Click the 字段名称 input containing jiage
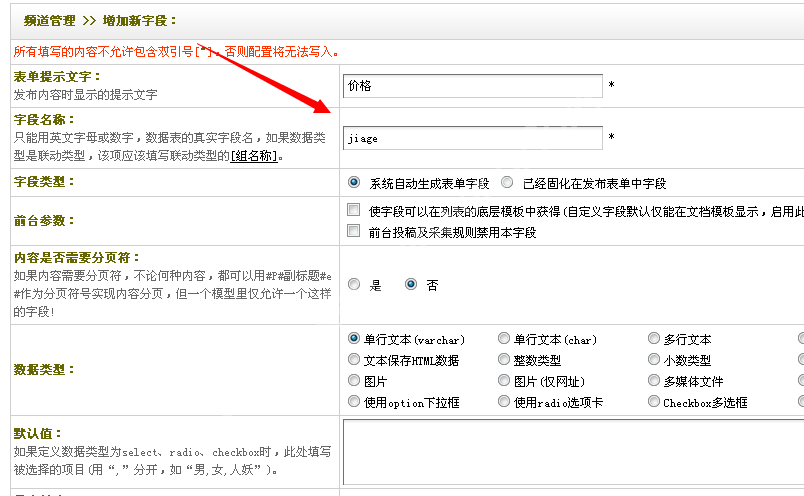This screenshot has height=496, width=804. (x=473, y=138)
